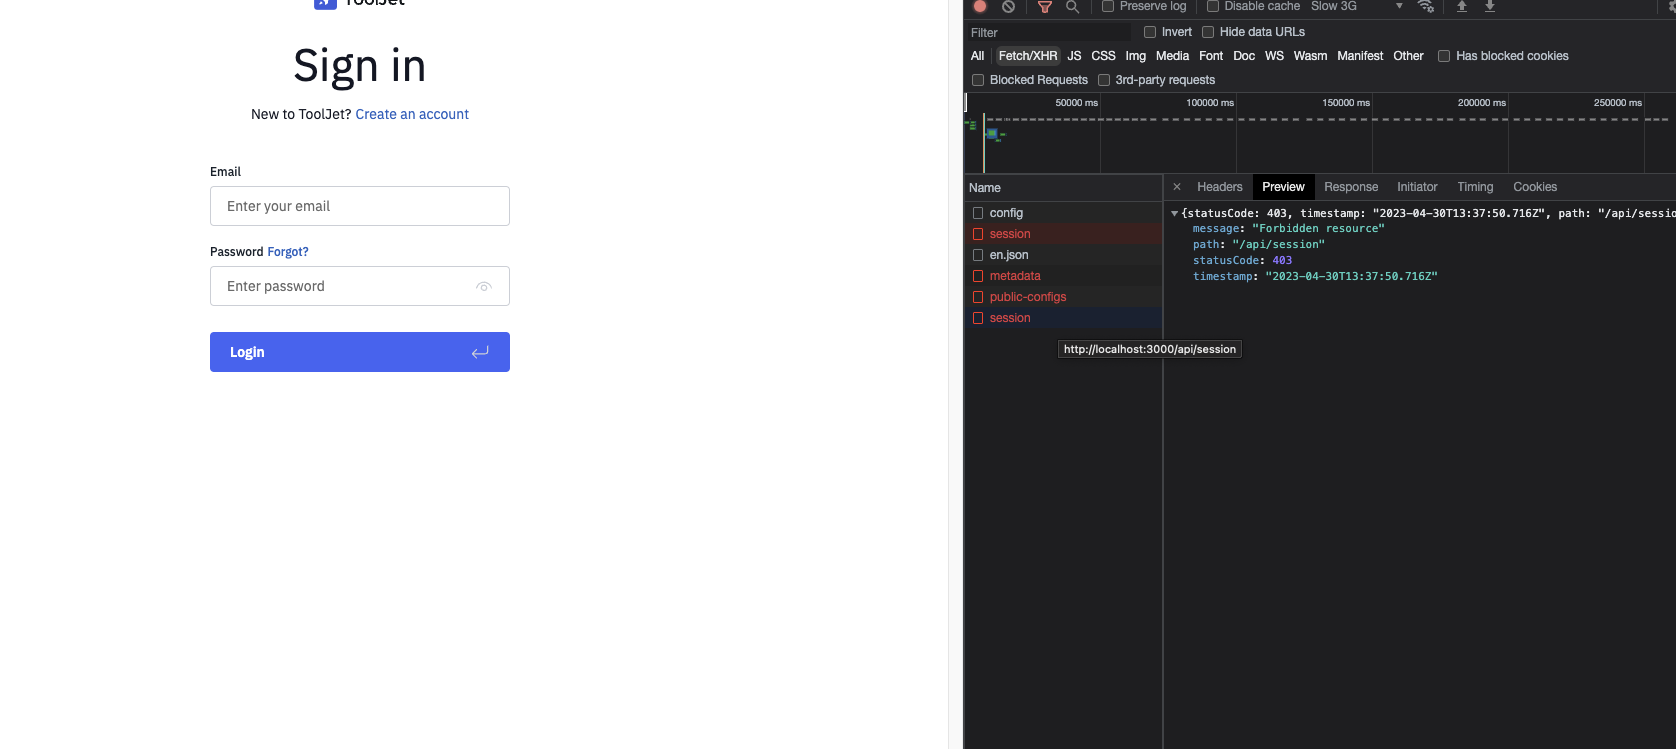The width and height of the screenshot is (1676, 749).
Task: Filter by Doc request type
Action: [x=1244, y=56]
